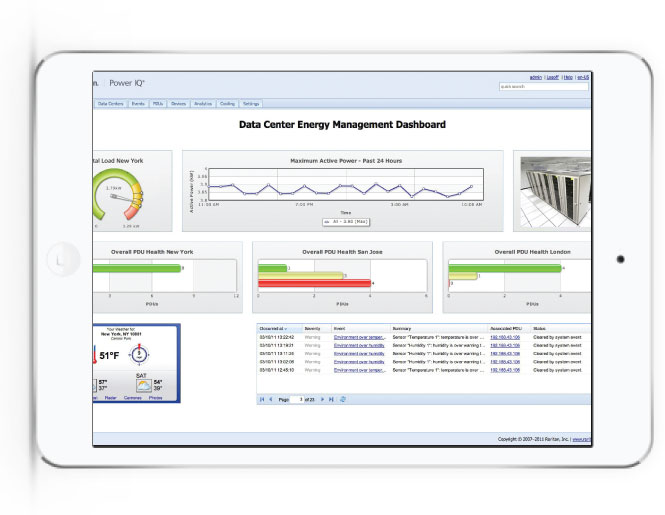This screenshot has width=665, height=515.
Task: Refresh the events table
Action: [x=343, y=399]
